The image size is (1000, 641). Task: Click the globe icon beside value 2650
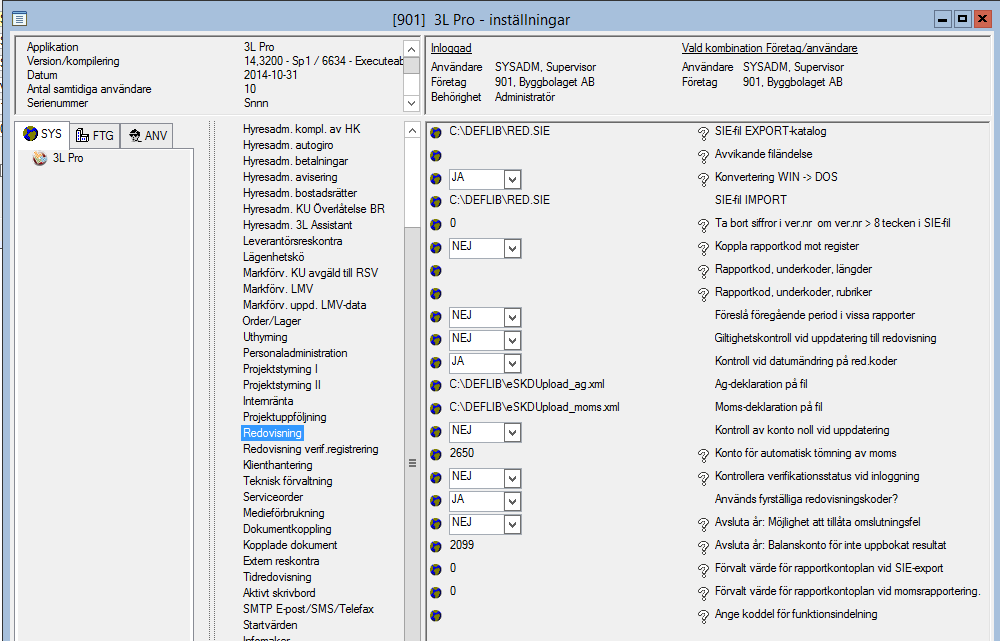tap(436, 454)
